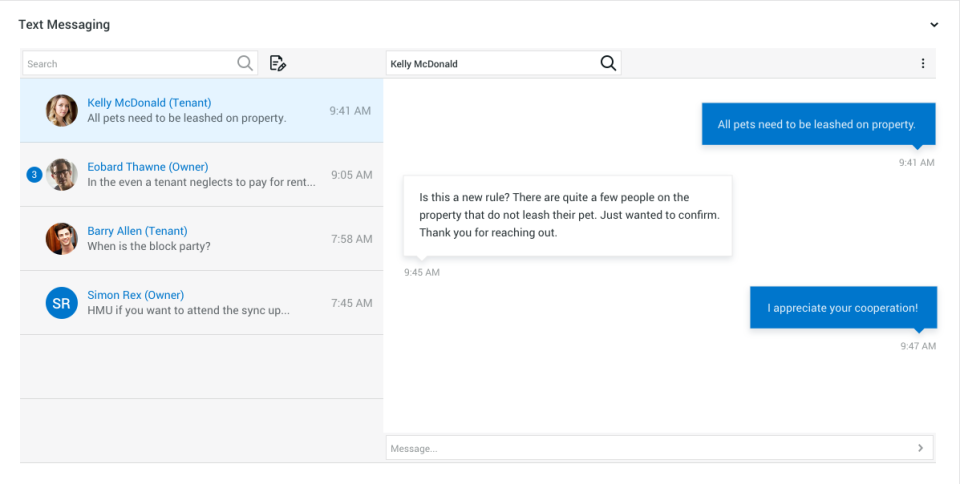
Task: Click Eobard Thawne's avatar photo
Action: pos(62,175)
